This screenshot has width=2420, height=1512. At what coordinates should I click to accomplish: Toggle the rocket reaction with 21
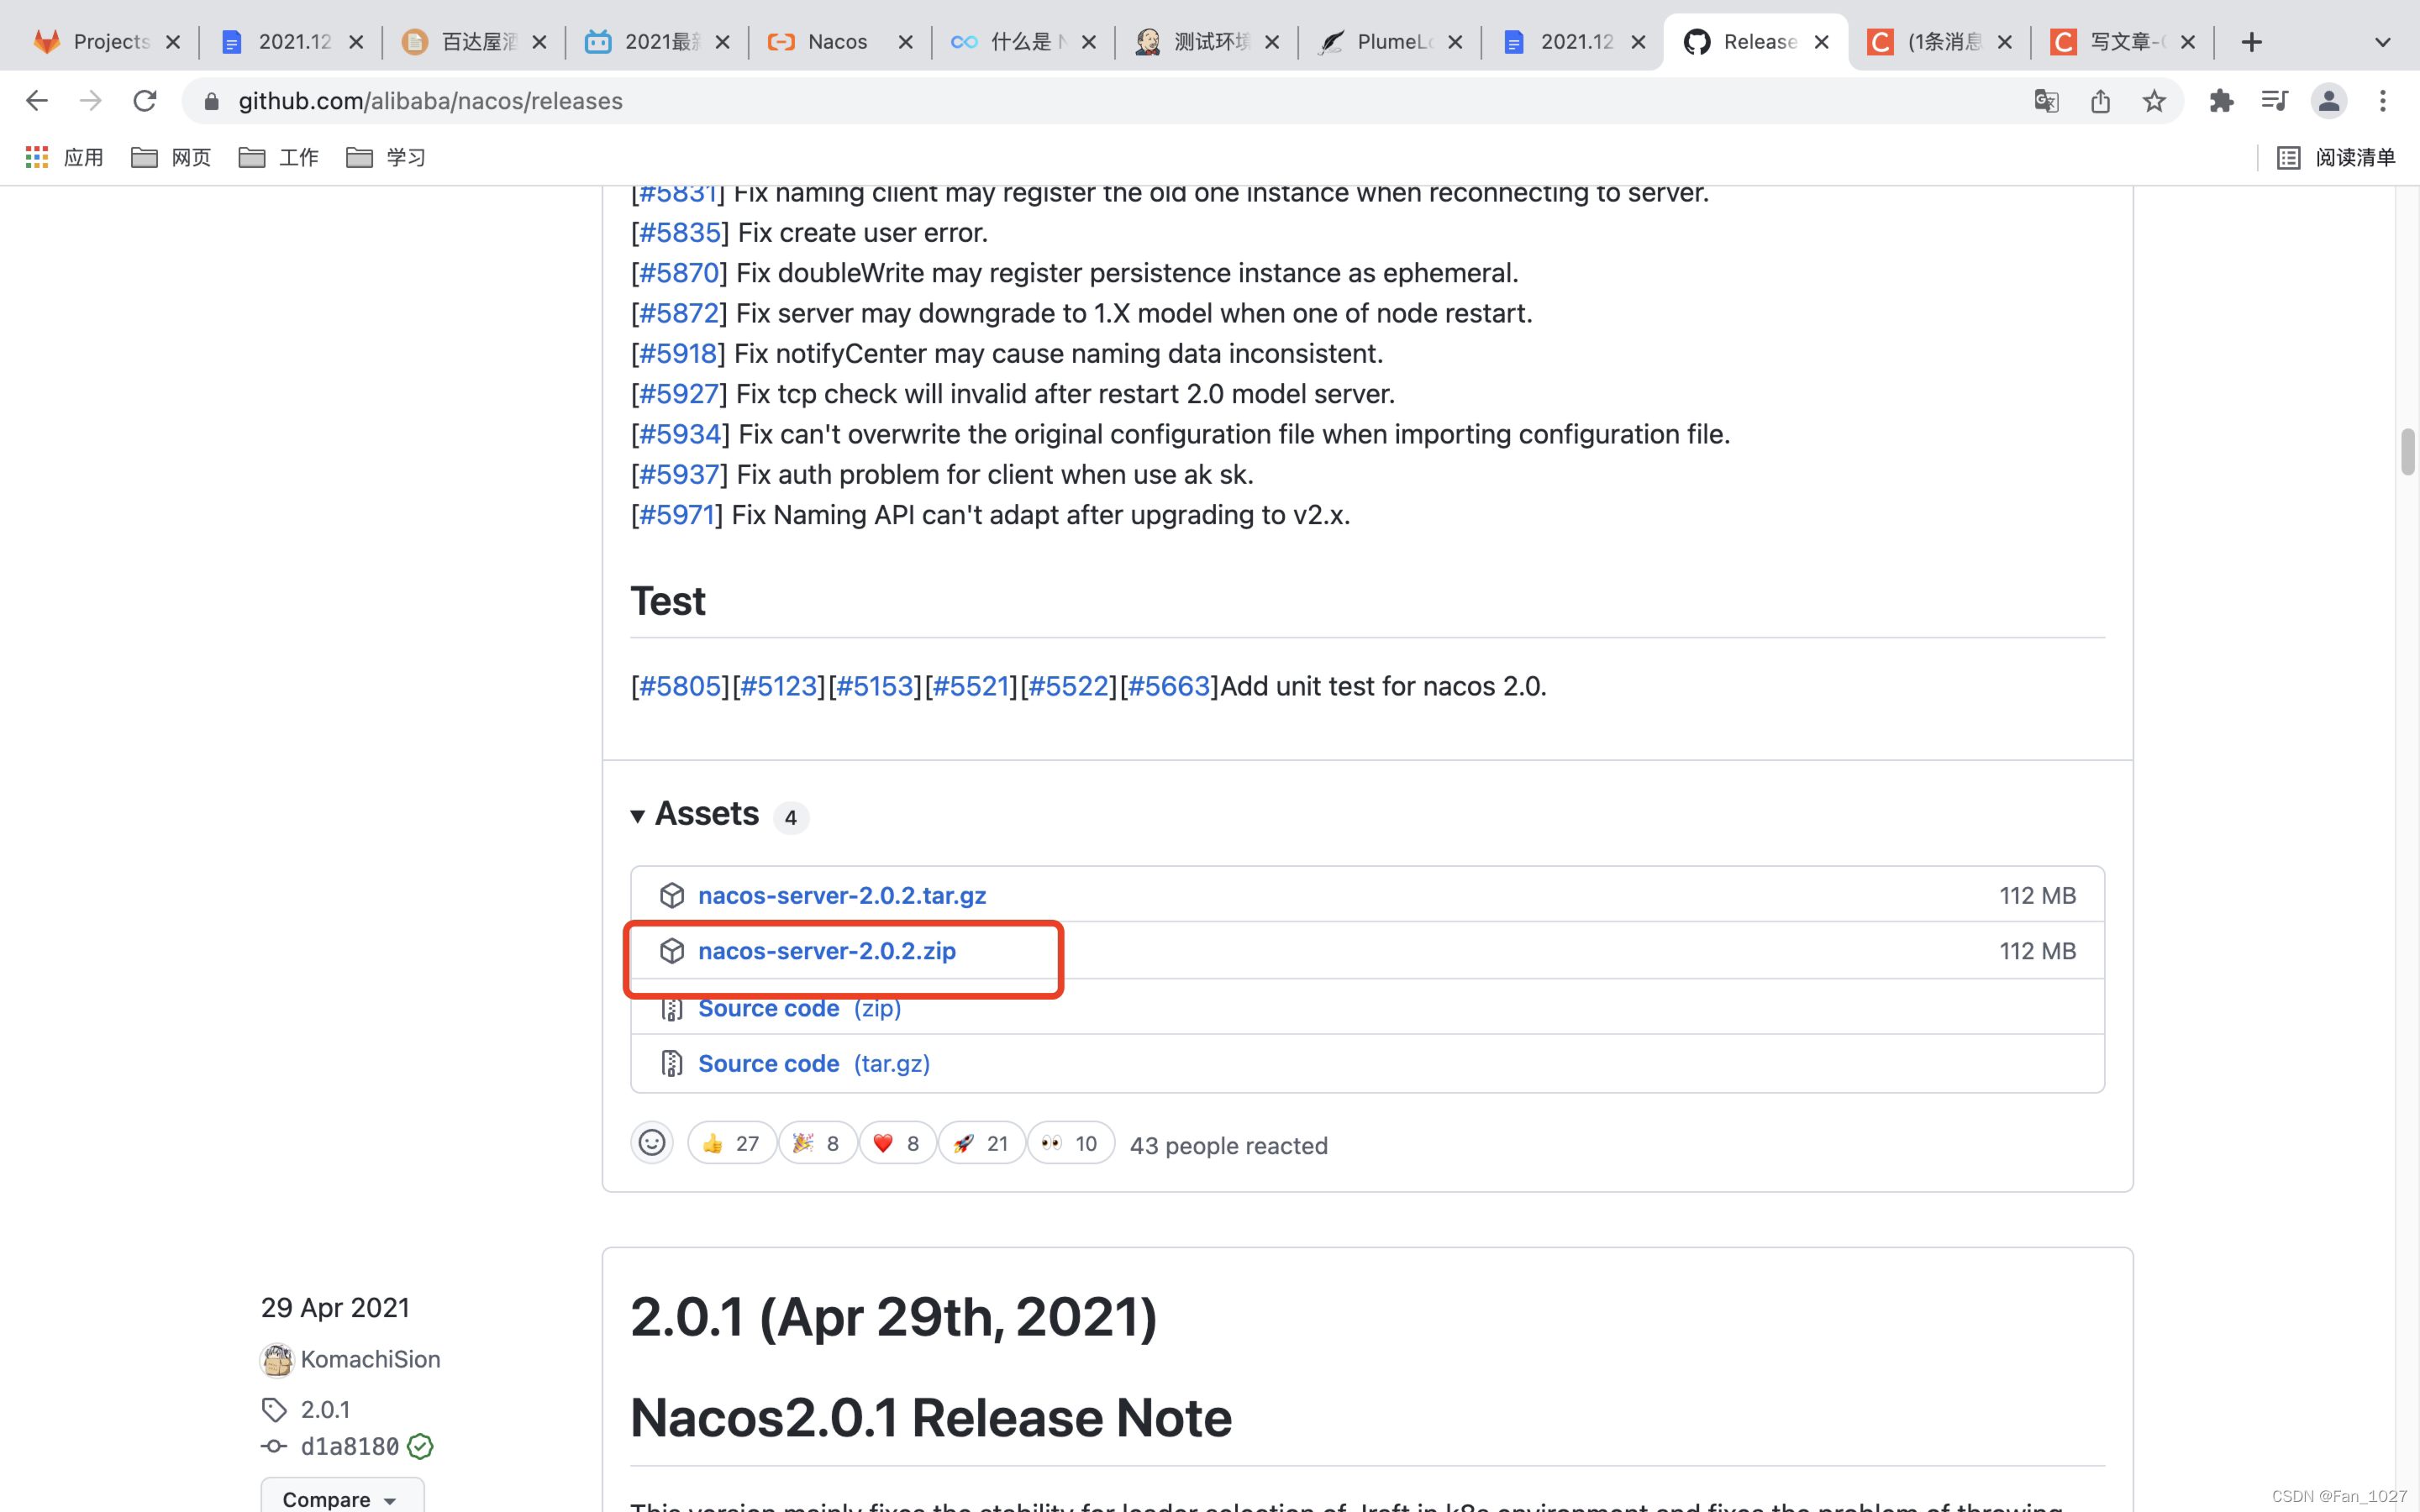981,1143
